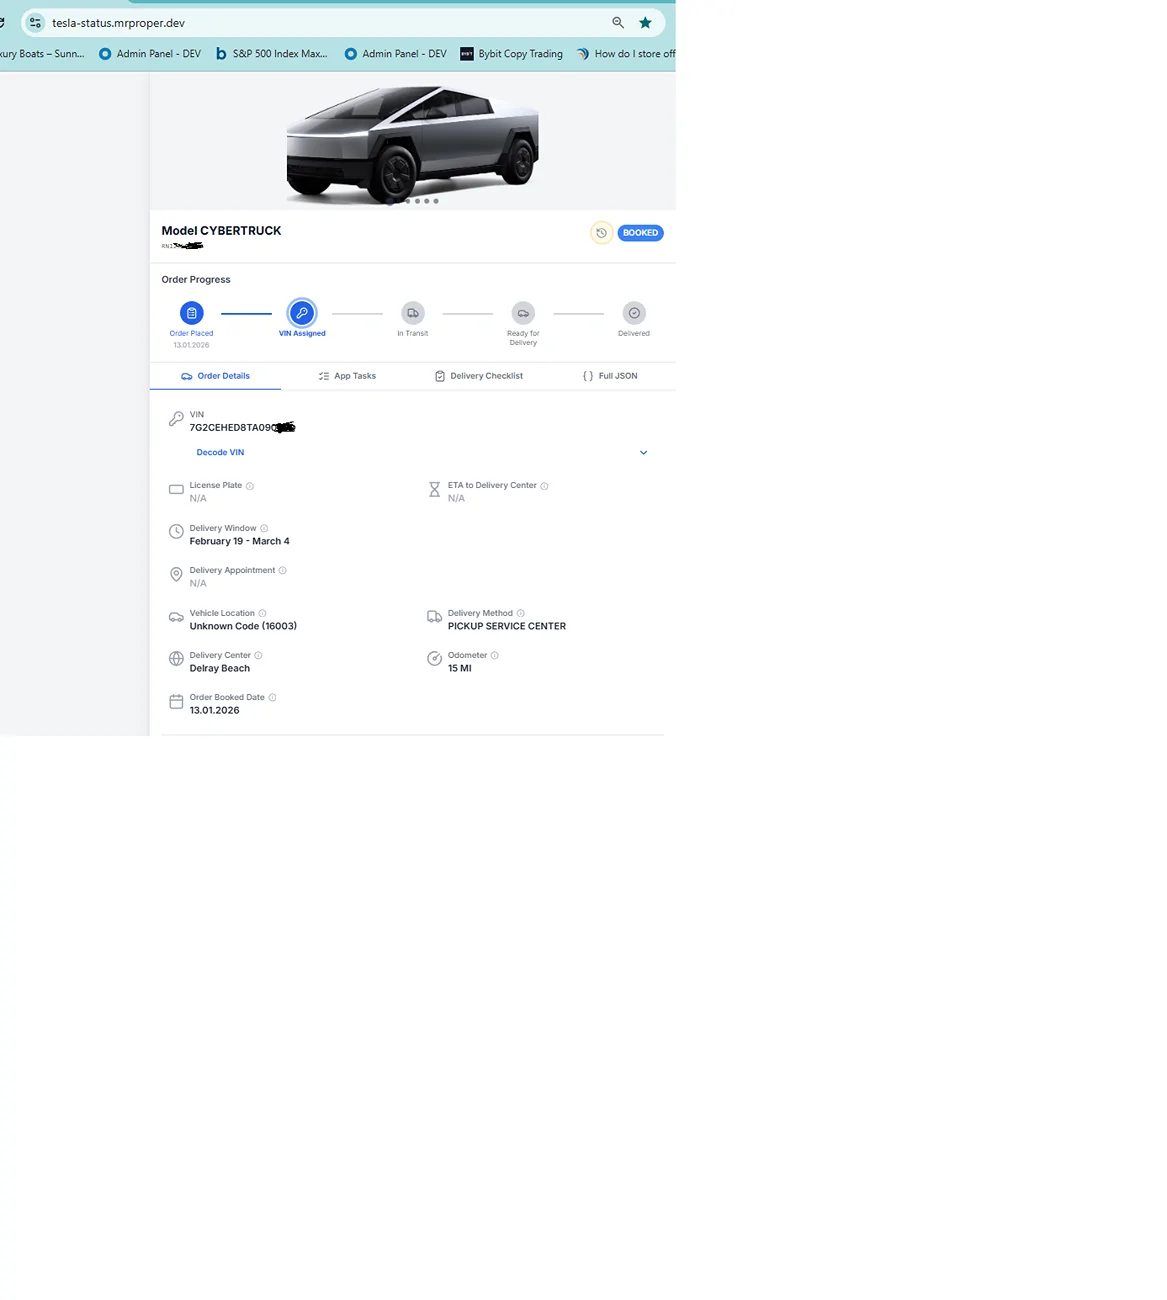Image resolution: width=1167 pixels, height=1300 pixels.
Task: Select the Order Details tab
Action: (x=215, y=376)
